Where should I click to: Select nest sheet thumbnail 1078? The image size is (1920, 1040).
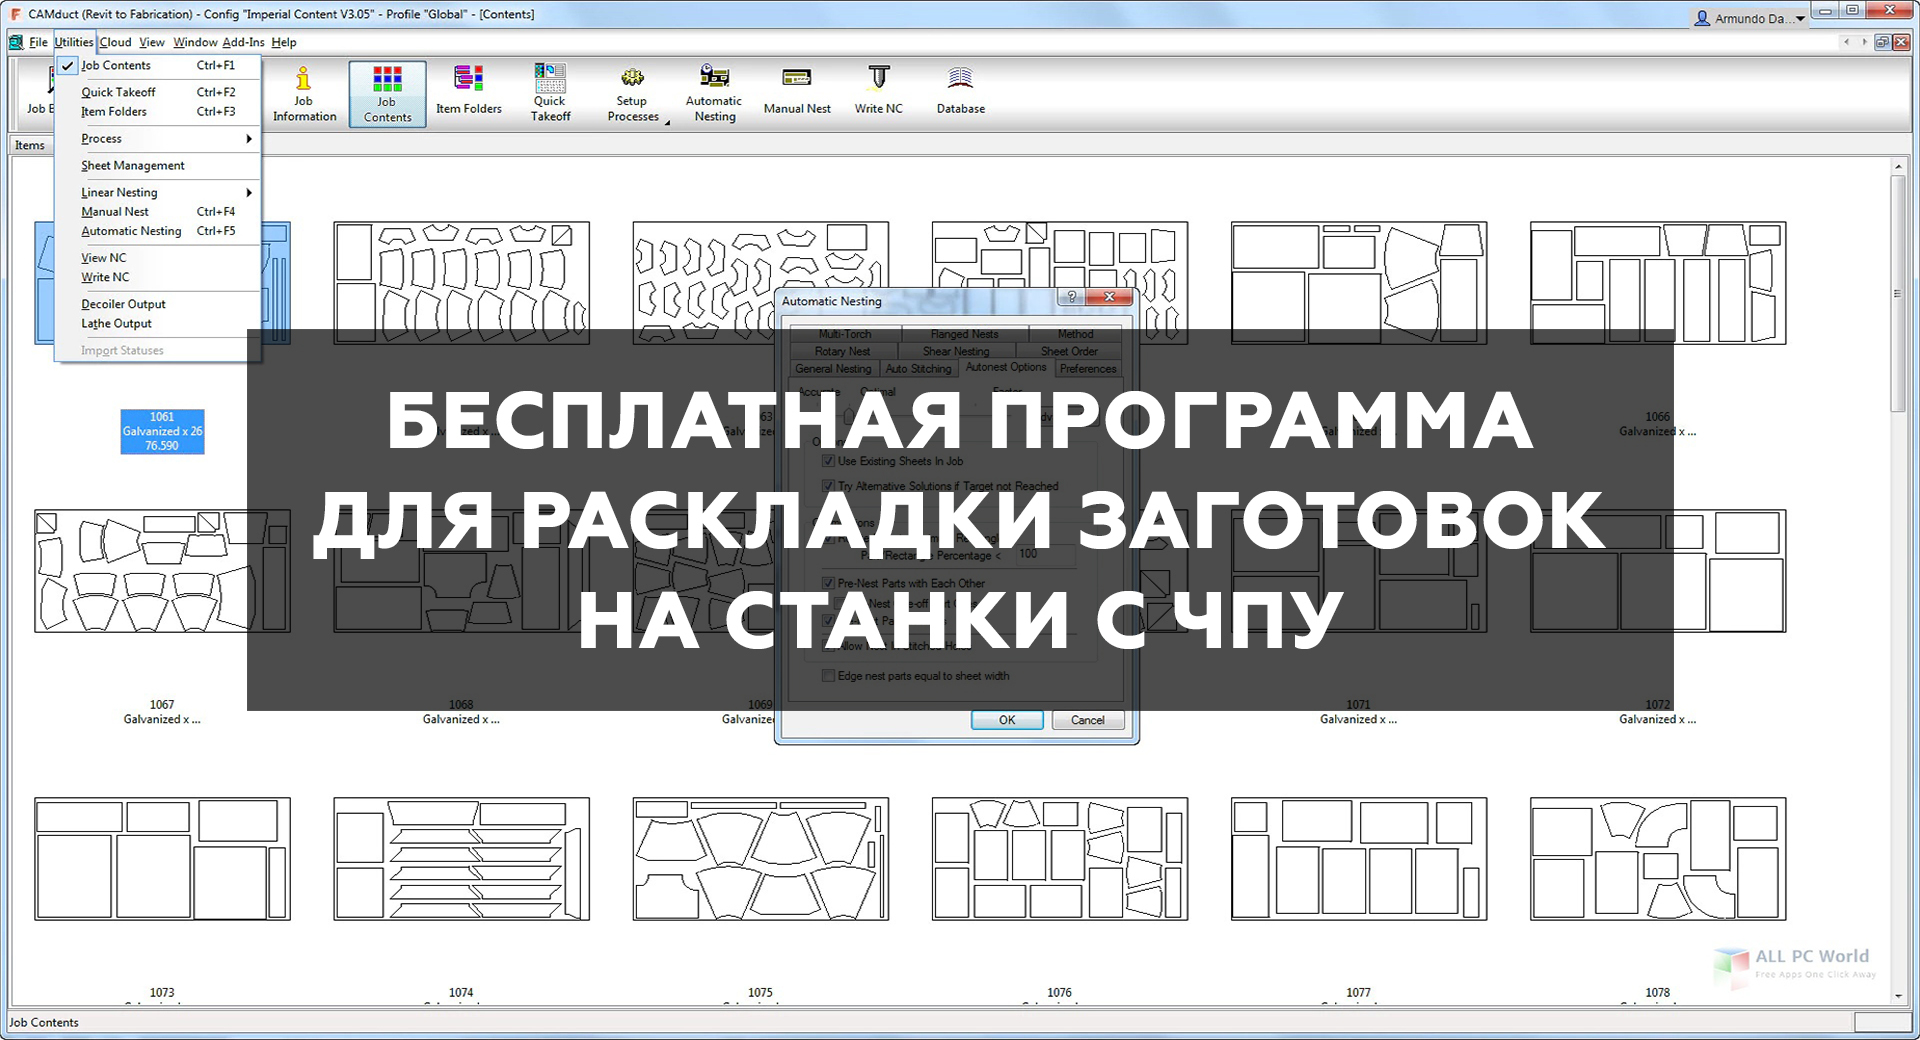(1658, 859)
